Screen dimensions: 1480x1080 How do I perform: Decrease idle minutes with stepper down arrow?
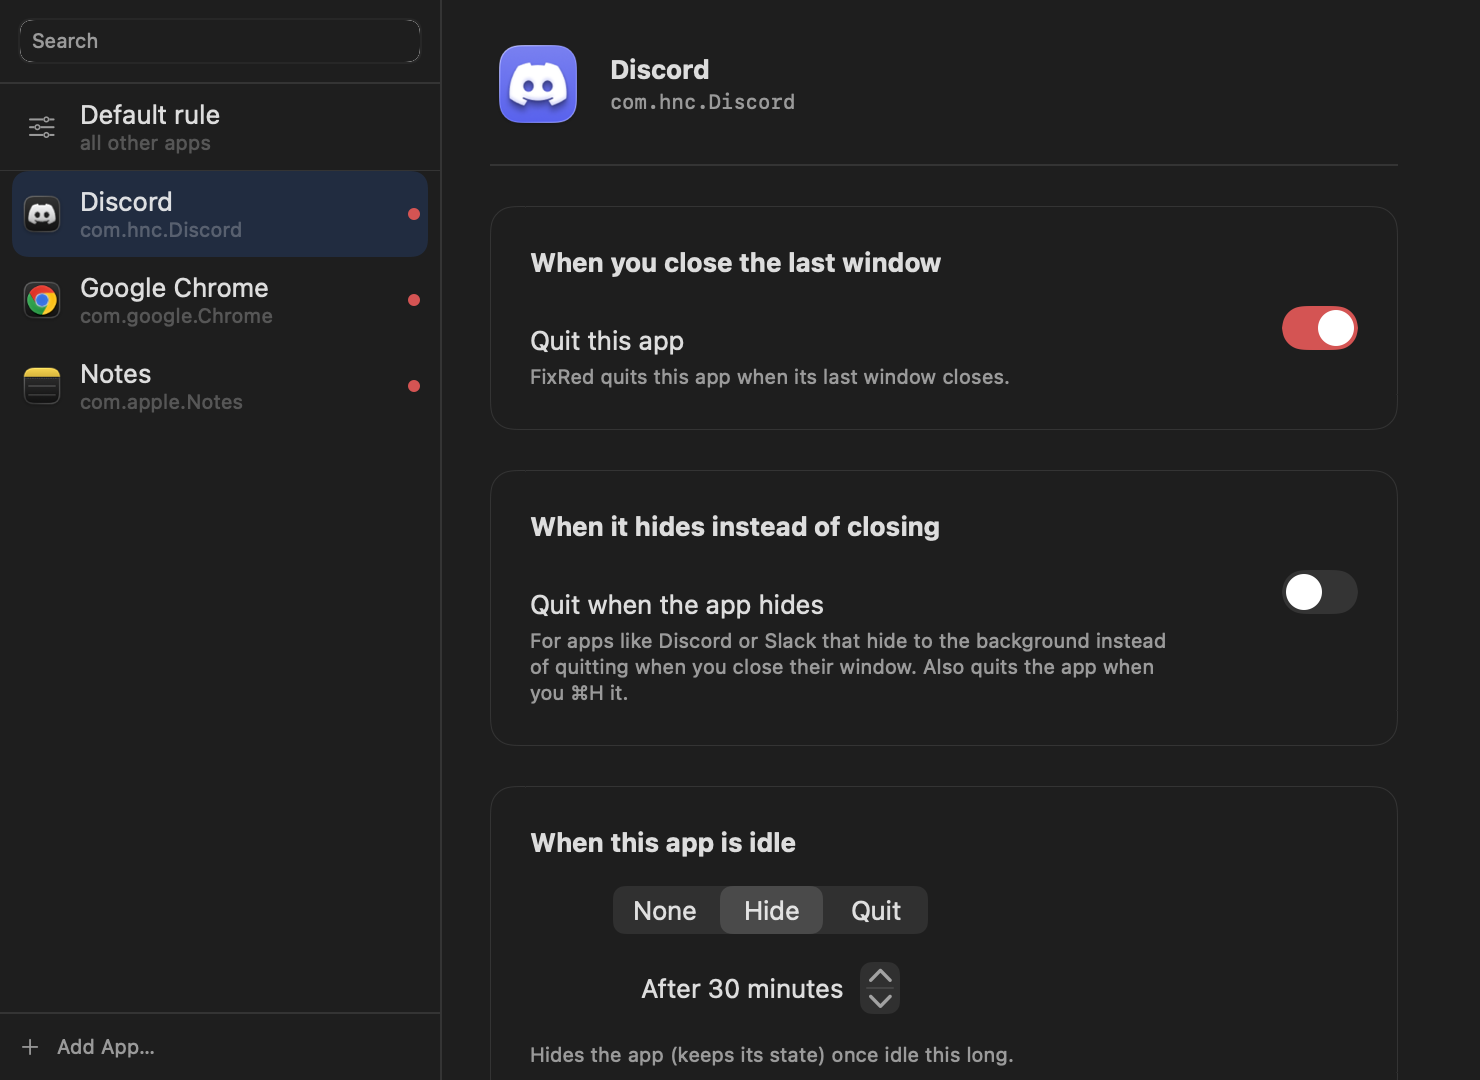point(880,1001)
